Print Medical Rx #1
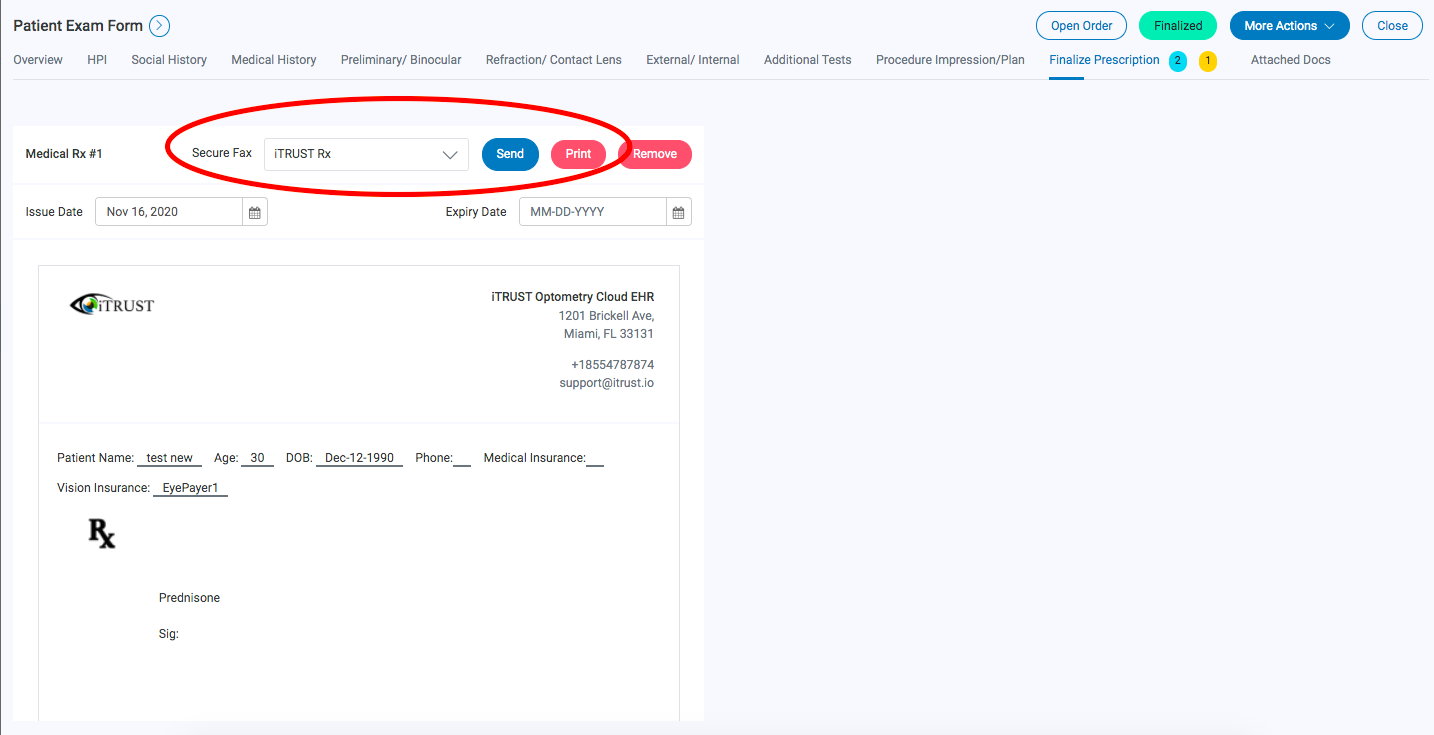 (x=578, y=154)
